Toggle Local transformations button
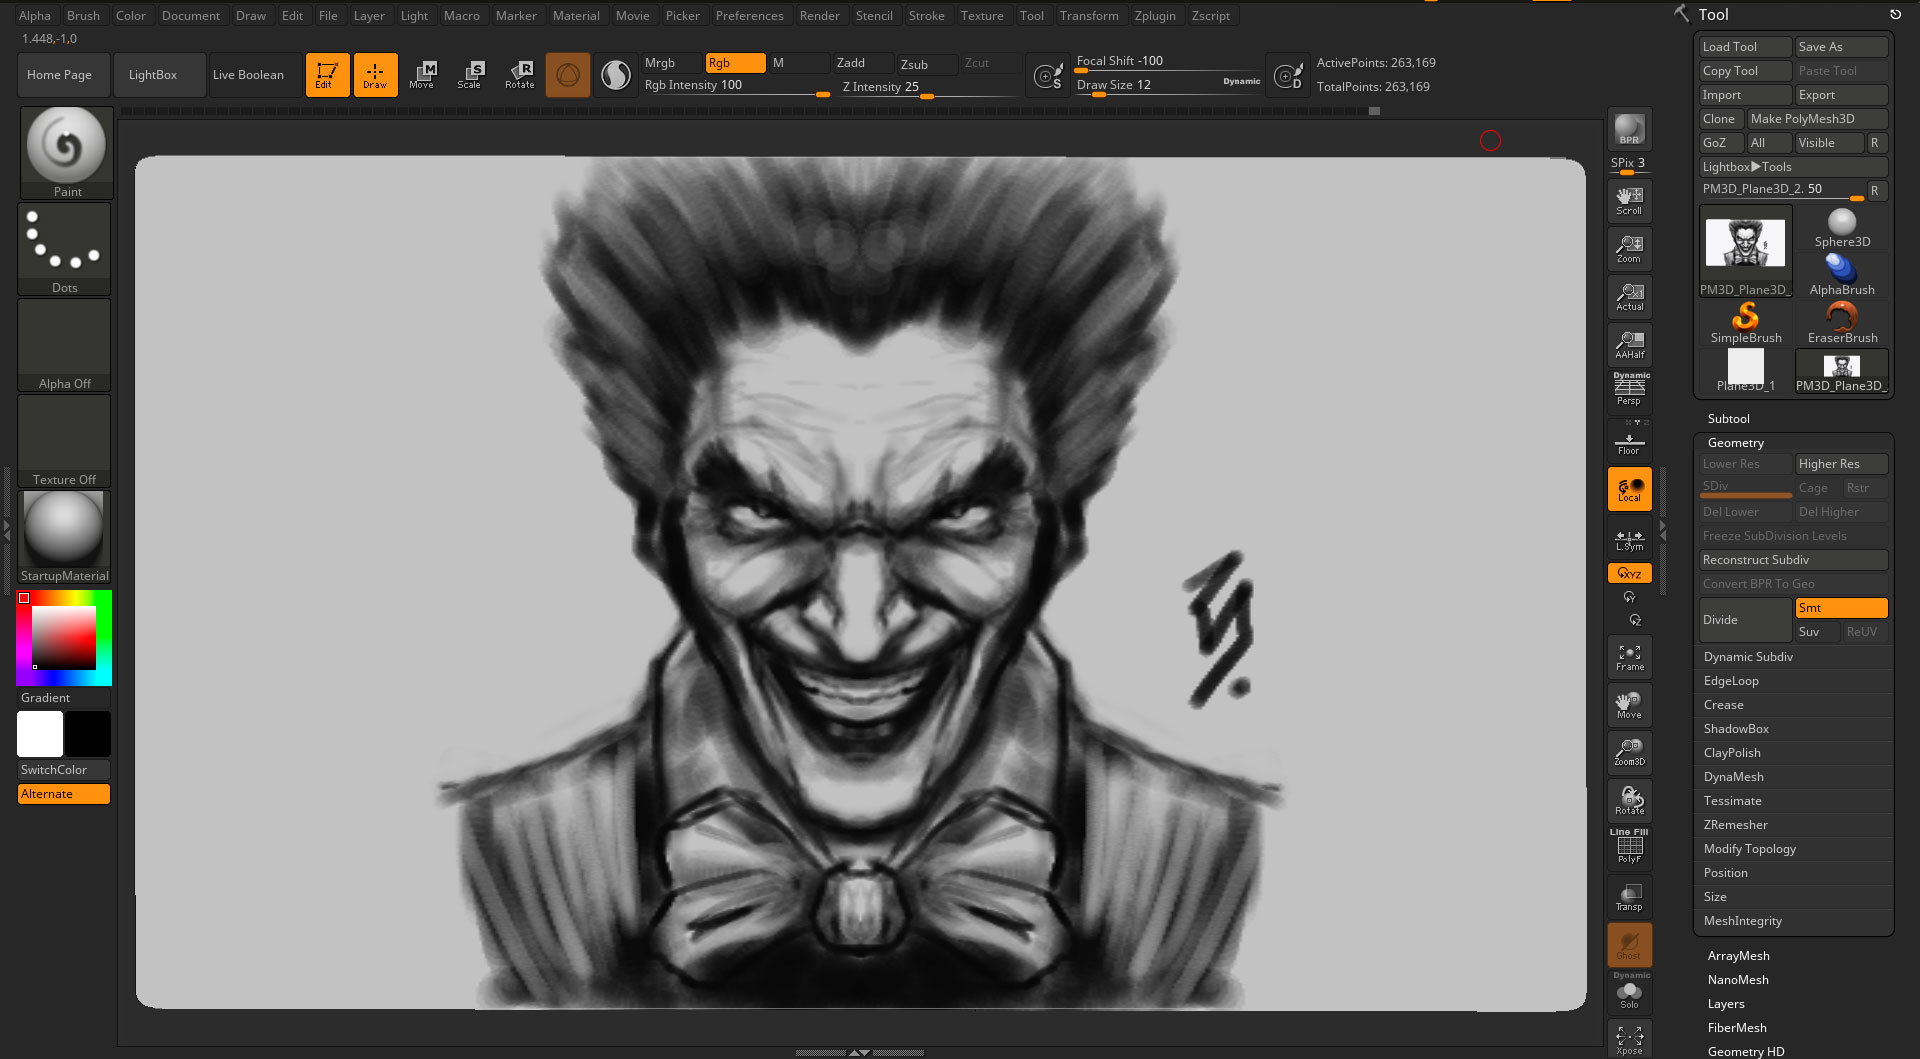The width and height of the screenshot is (1920, 1059). (1629, 490)
